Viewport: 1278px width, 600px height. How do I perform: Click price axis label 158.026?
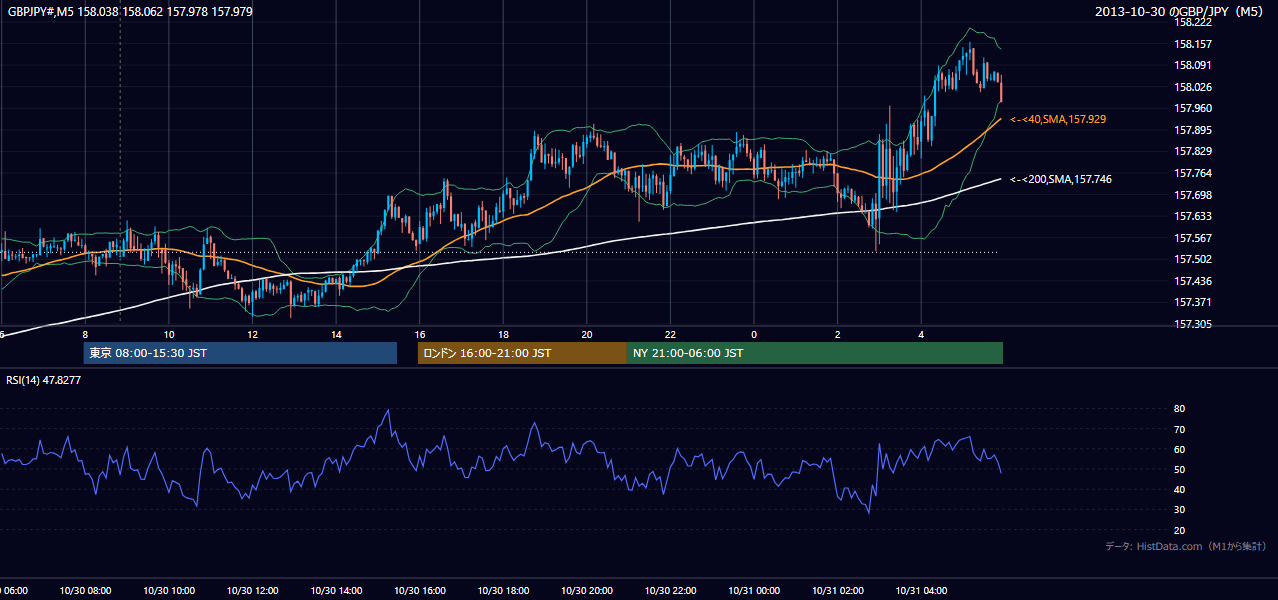[x=1193, y=87]
